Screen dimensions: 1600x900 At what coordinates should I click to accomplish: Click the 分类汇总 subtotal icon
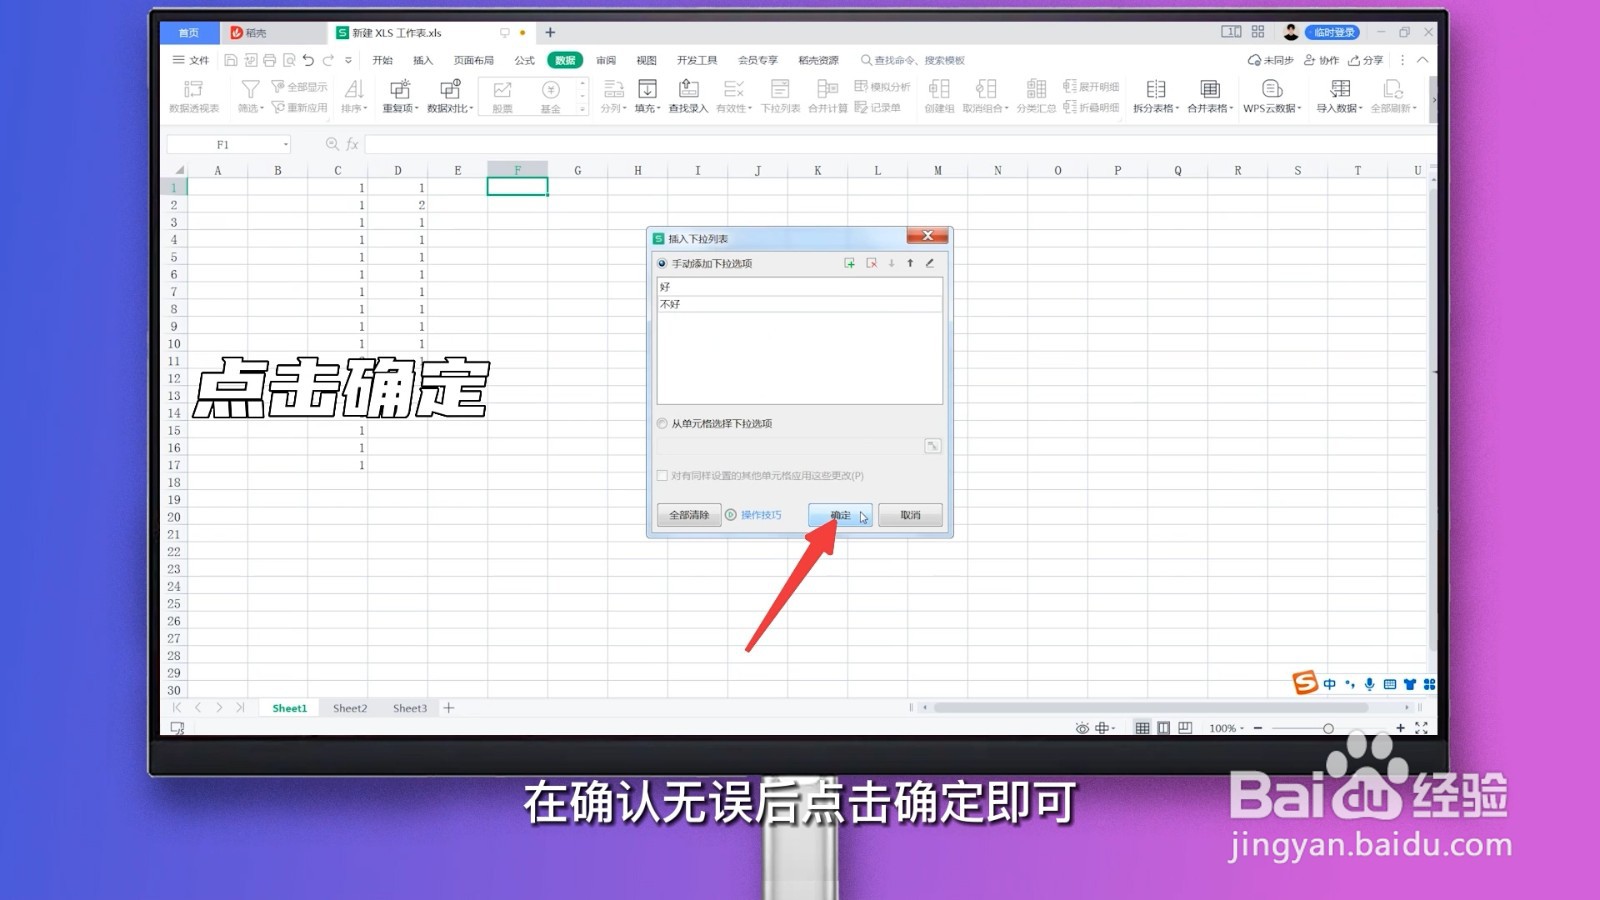click(1036, 96)
